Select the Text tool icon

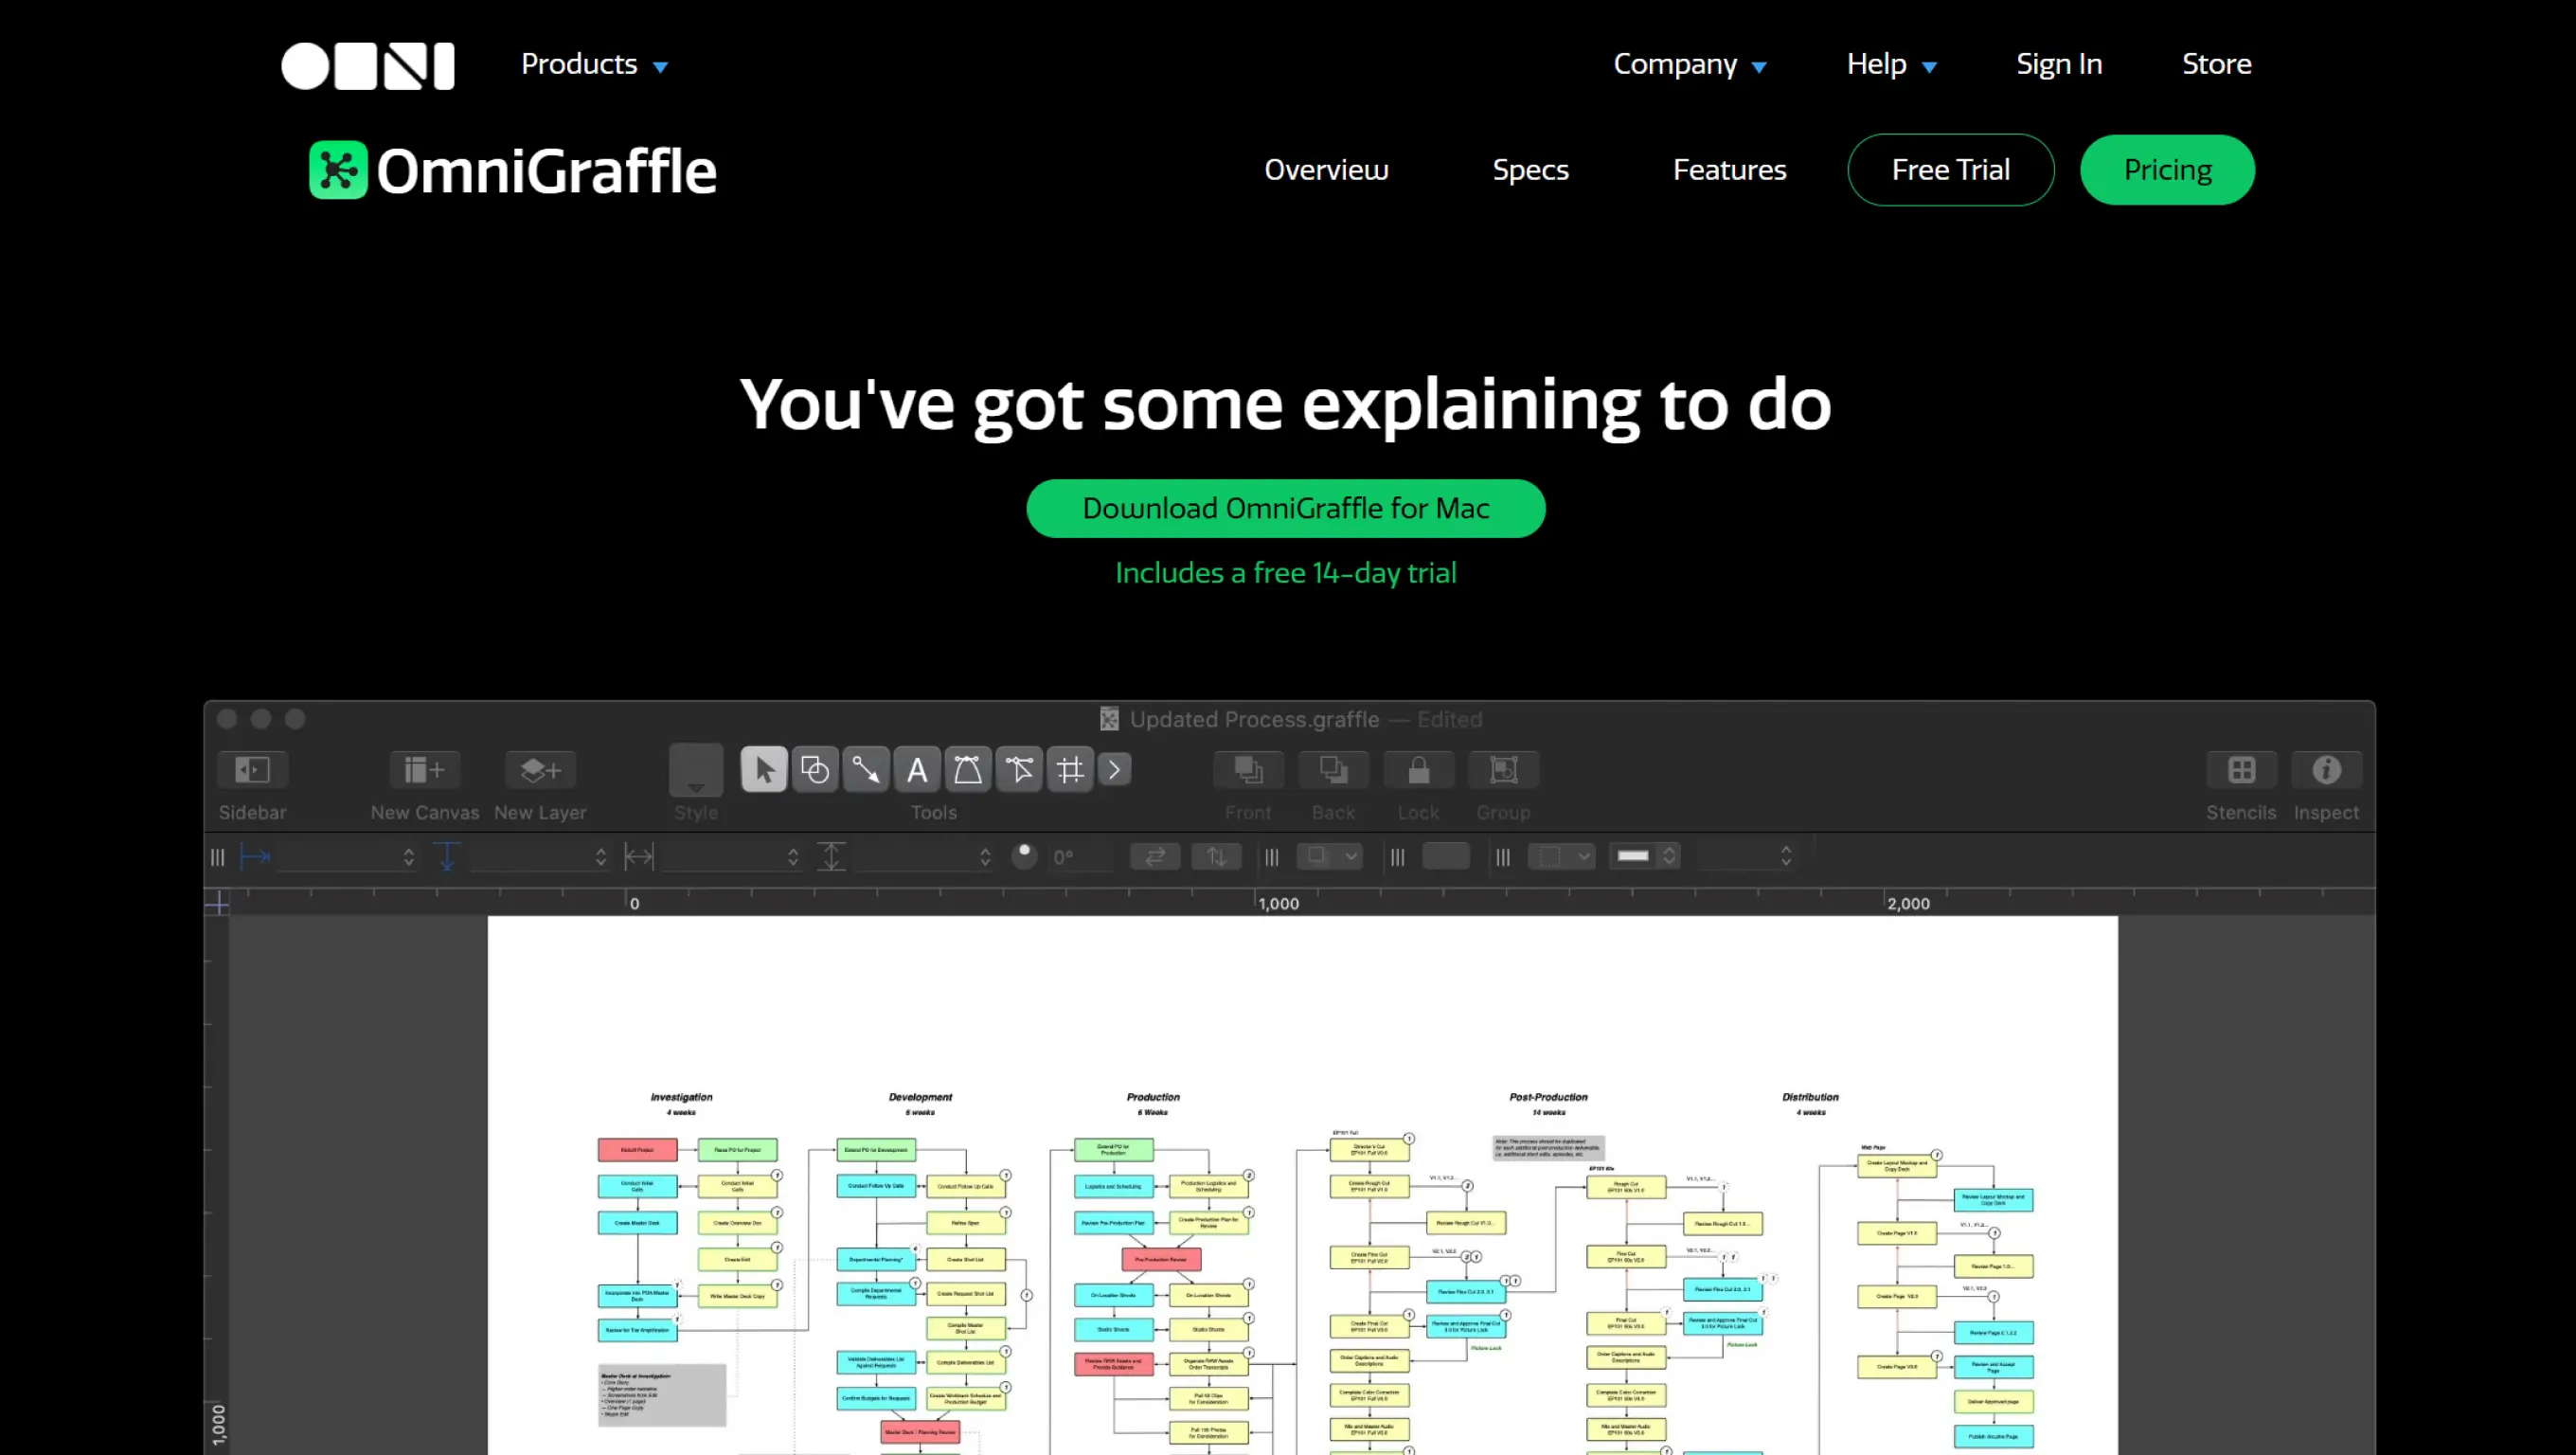point(917,770)
